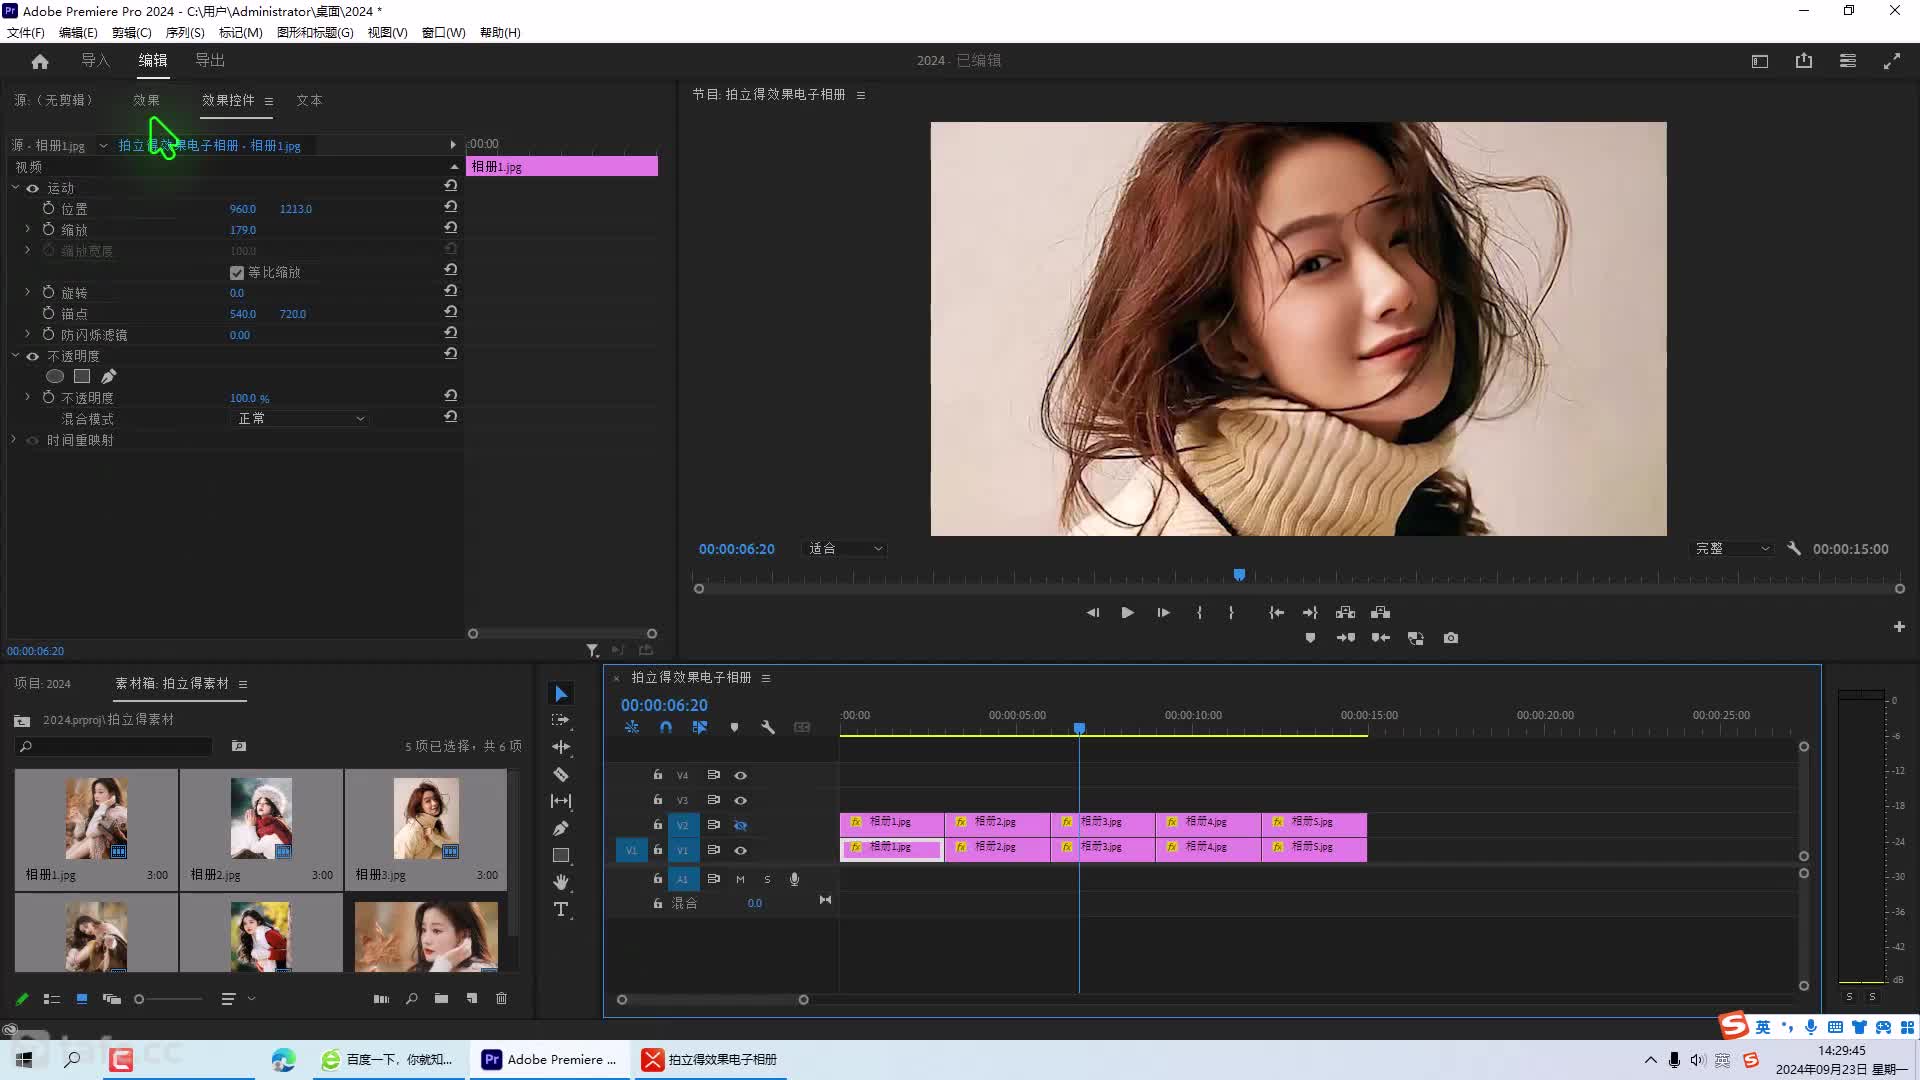Select the Hand tool
The width and height of the screenshot is (1920, 1080).
(561, 882)
